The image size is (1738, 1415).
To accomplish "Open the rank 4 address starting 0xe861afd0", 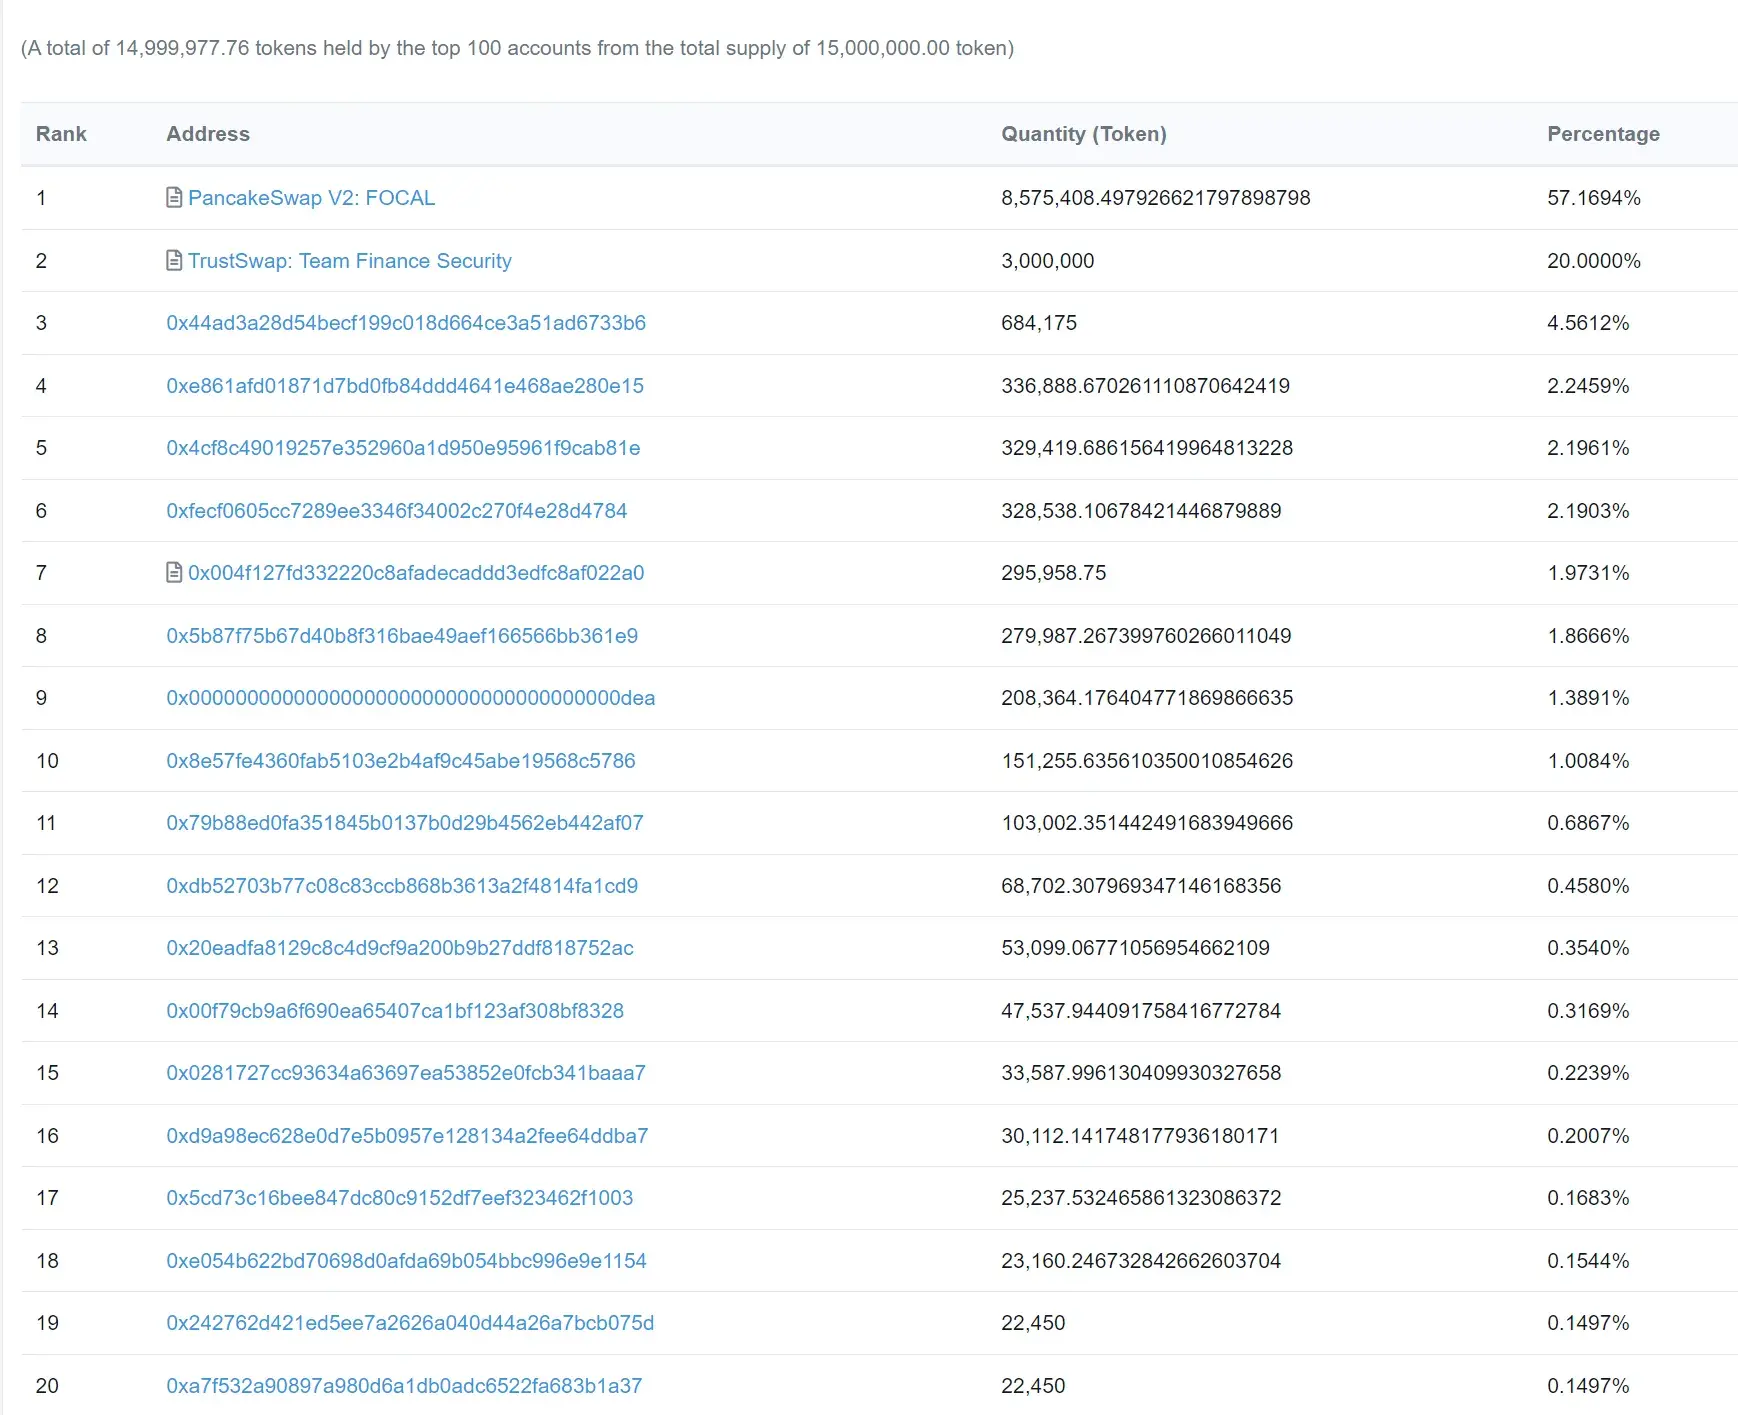I will click(x=405, y=386).
